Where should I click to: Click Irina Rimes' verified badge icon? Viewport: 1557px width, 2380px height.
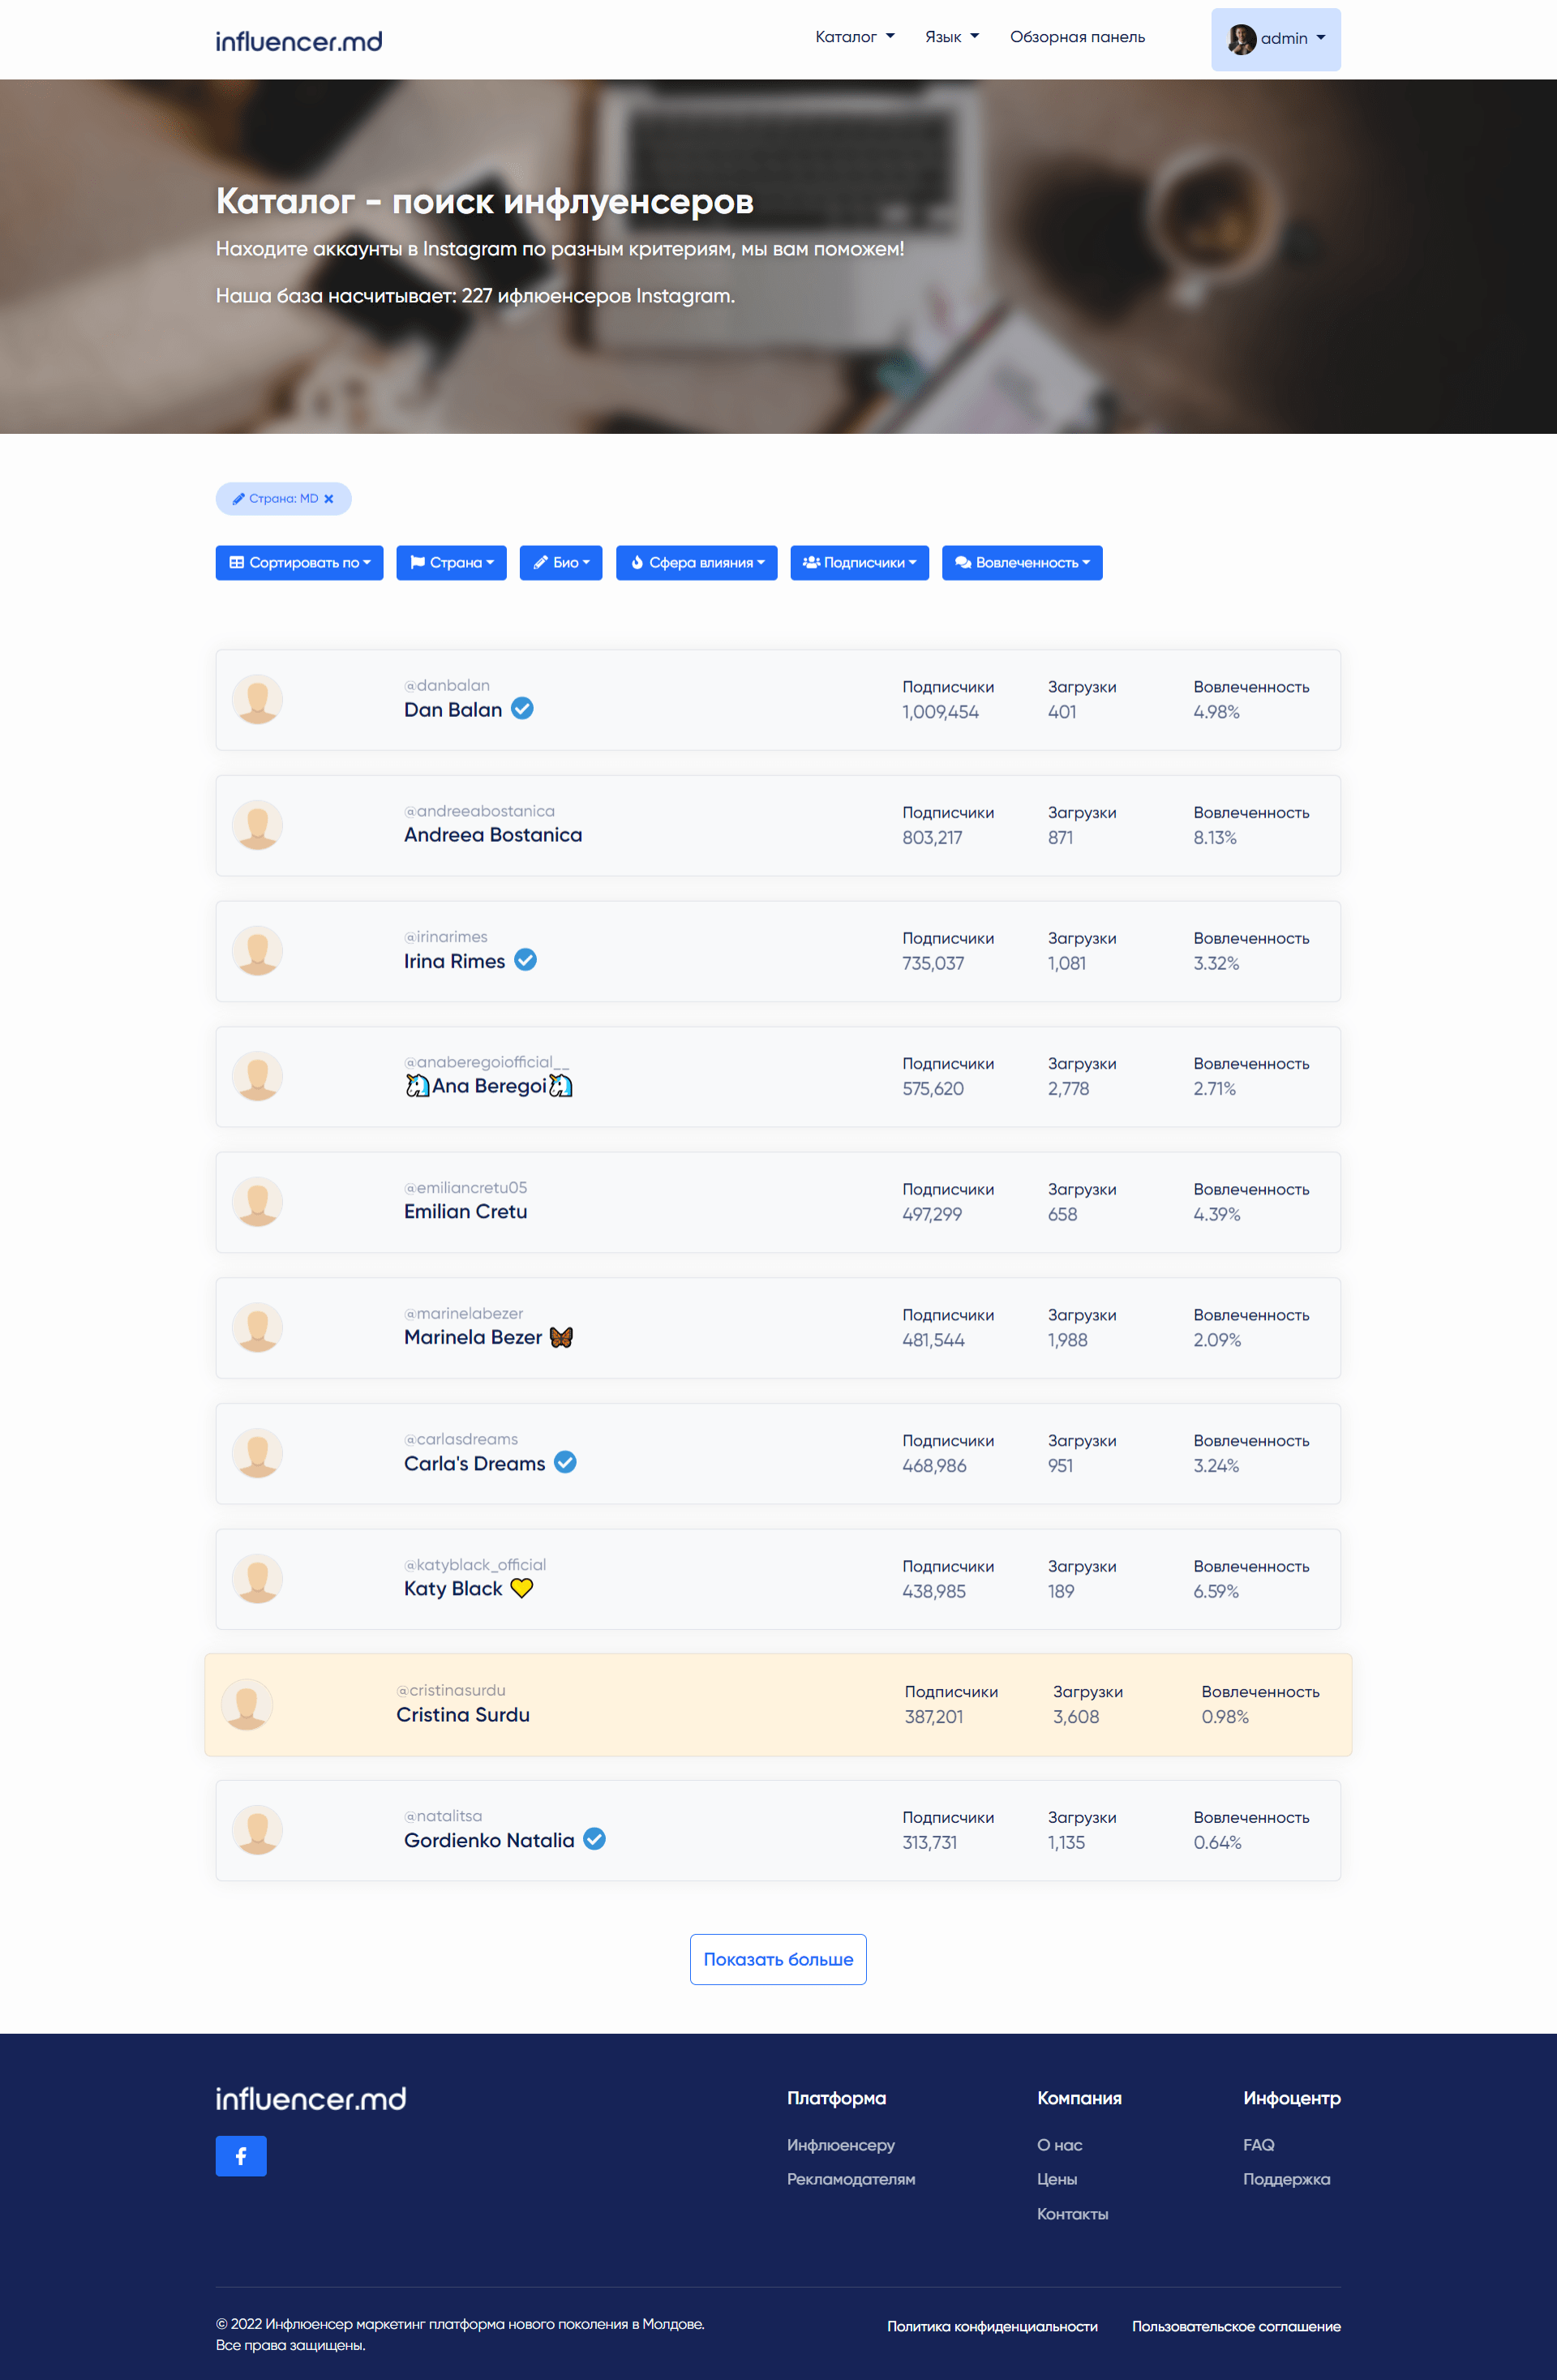tap(525, 960)
